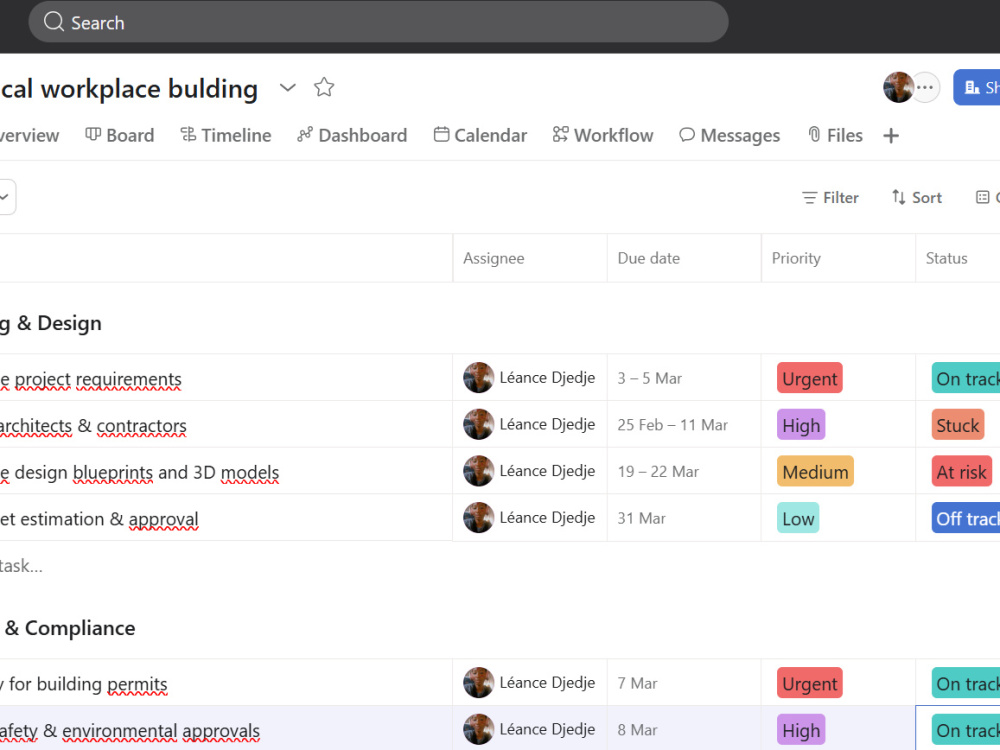Change the Stuck status tag
1000x750 pixels.
(x=957, y=425)
